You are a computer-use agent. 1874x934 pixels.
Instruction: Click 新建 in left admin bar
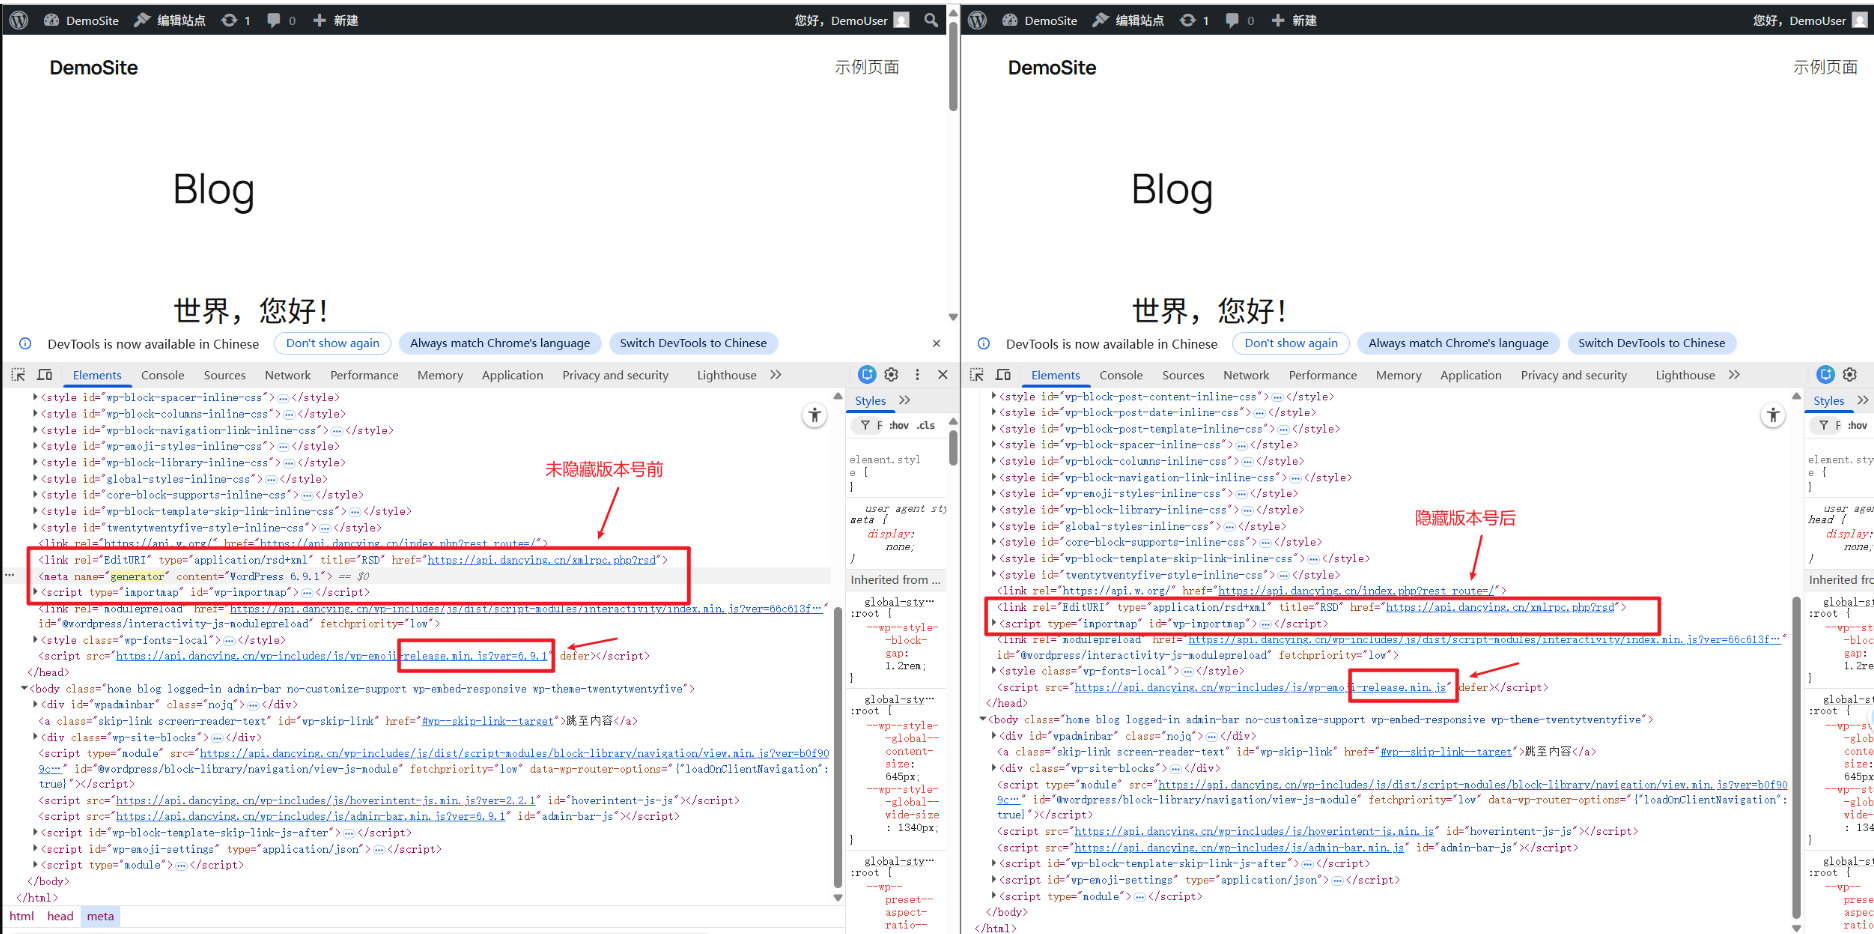335,20
